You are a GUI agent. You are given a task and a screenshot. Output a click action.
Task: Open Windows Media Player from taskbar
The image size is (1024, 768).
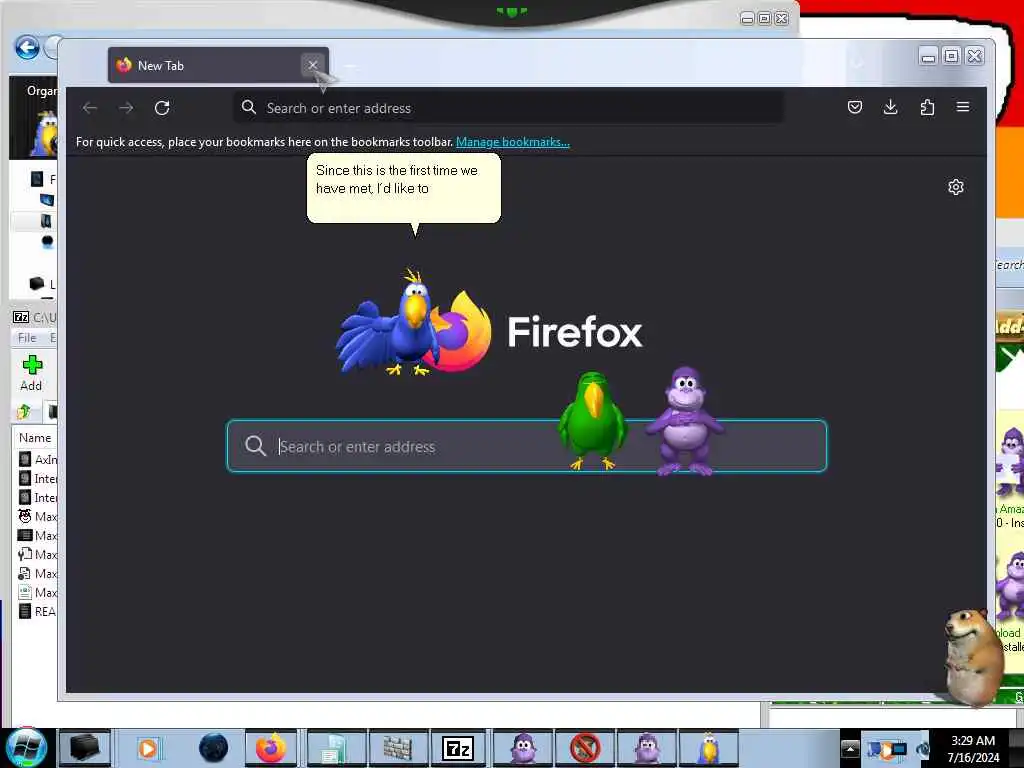(x=148, y=748)
